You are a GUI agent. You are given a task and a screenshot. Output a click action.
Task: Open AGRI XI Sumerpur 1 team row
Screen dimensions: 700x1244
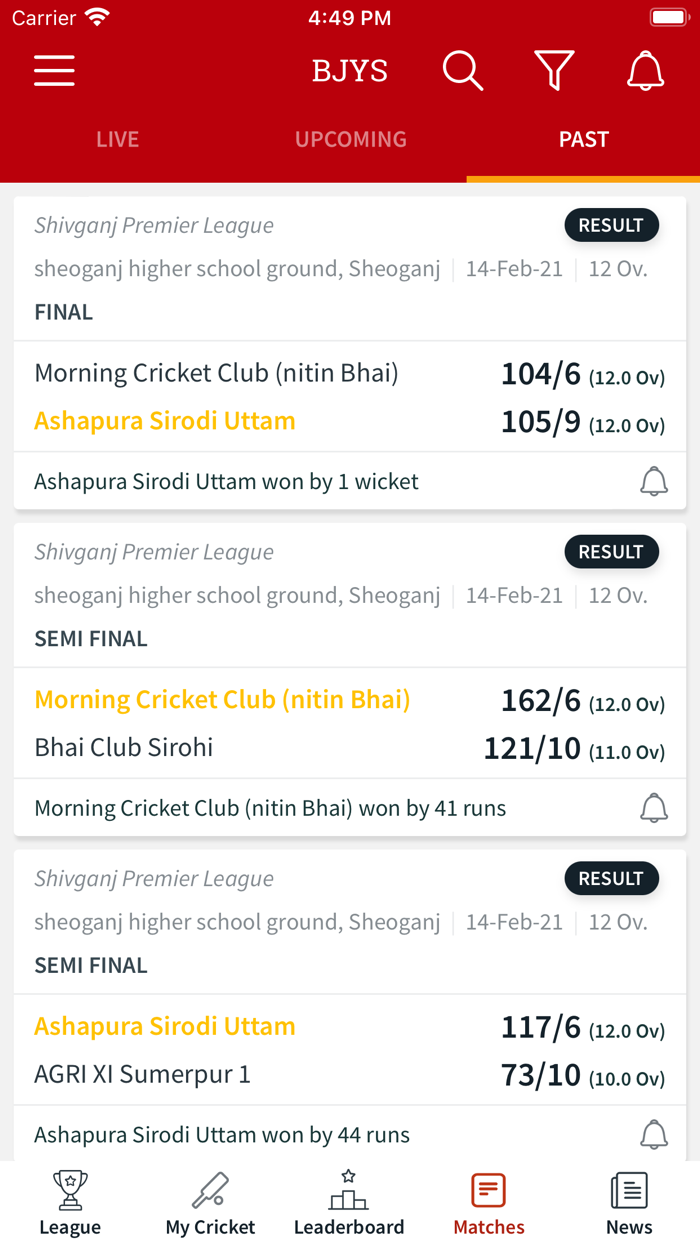tap(142, 1075)
